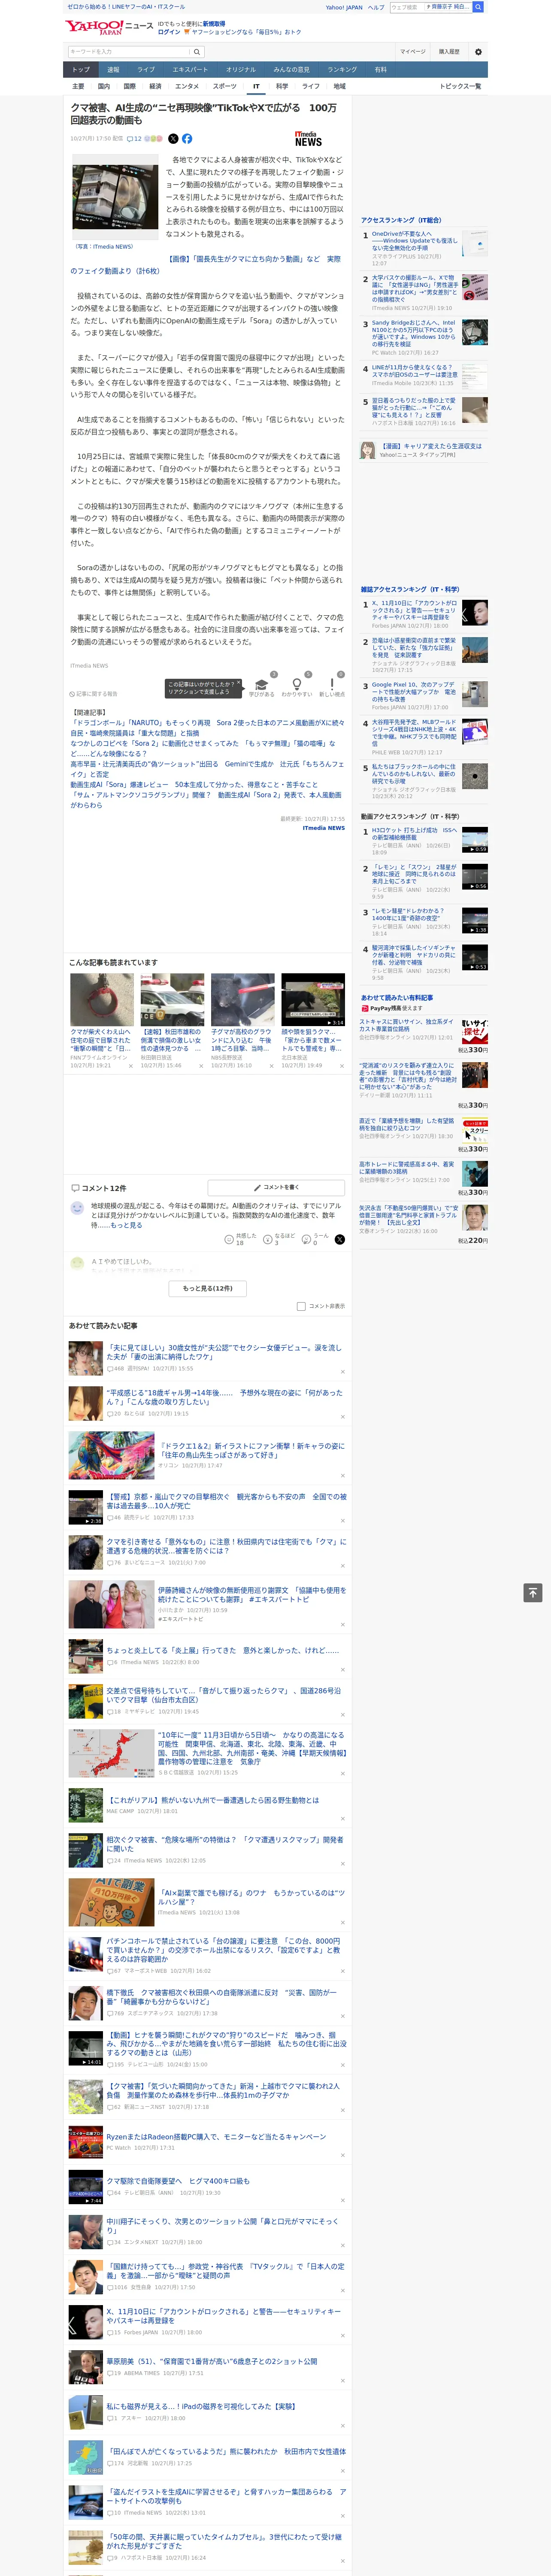Open settings via the gear icon
The width and height of the screenshot is (551, 2576).
478,52
